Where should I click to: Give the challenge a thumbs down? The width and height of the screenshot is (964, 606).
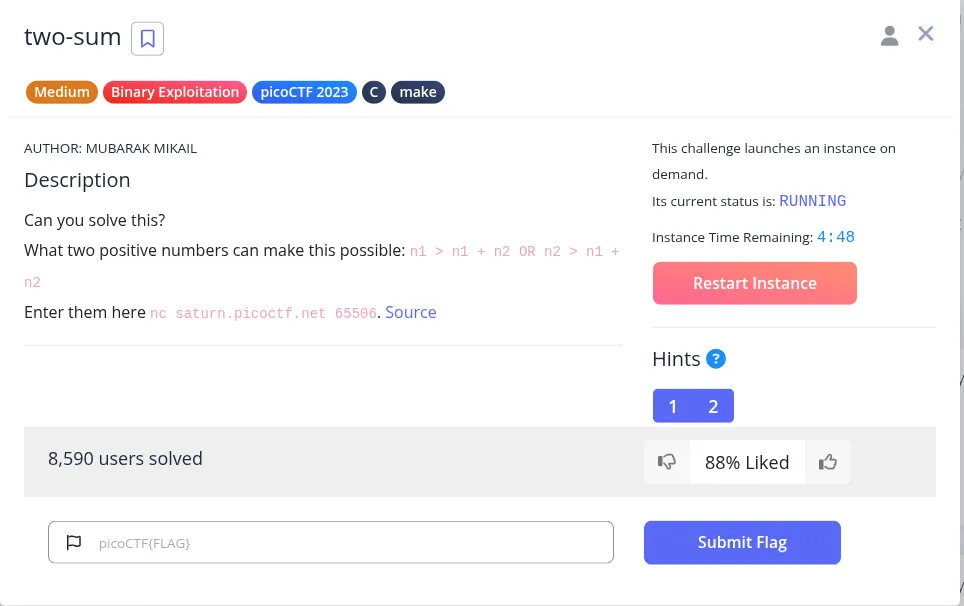click(667, 461)
